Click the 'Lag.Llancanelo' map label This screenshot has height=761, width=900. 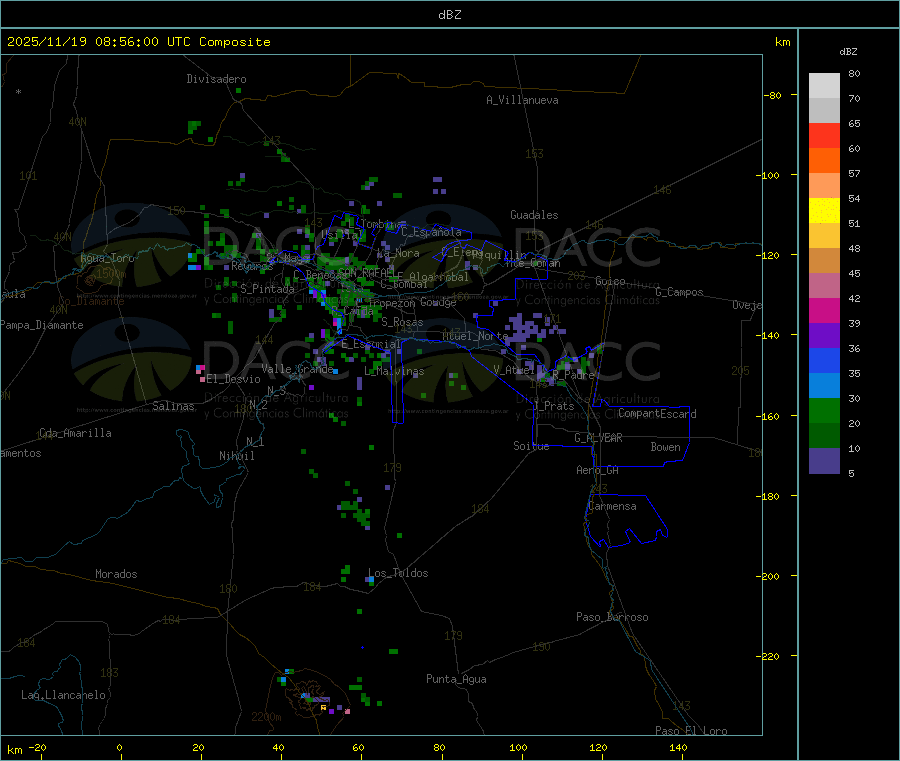click(x=63, y=695)
